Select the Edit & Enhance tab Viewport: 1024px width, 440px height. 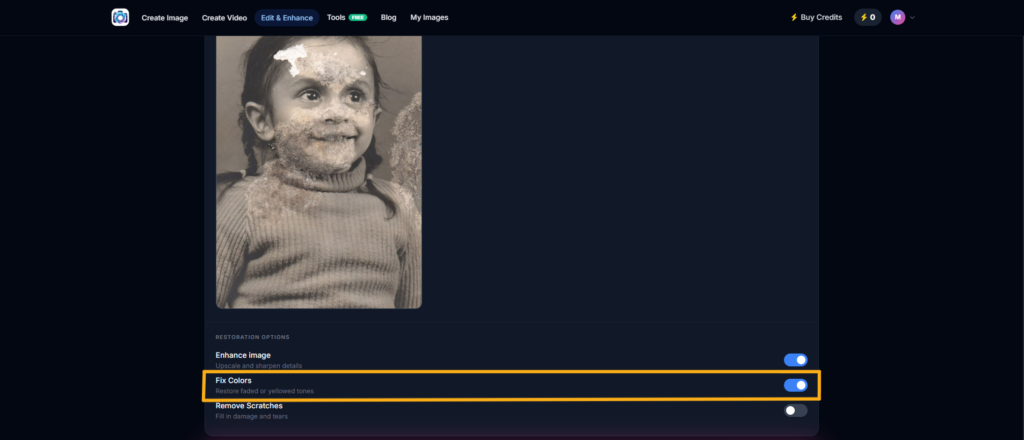tap(287, 18)
